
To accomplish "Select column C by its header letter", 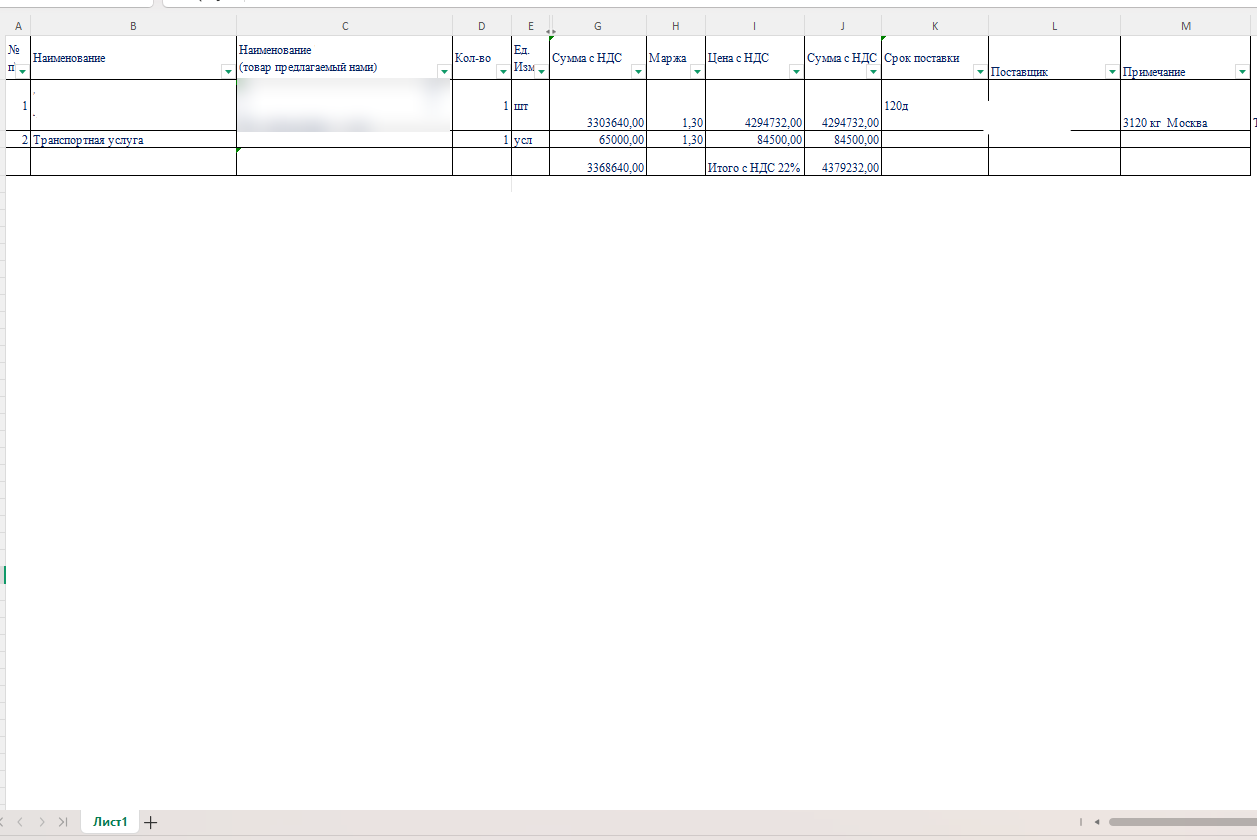I will [x=345, y=26].
